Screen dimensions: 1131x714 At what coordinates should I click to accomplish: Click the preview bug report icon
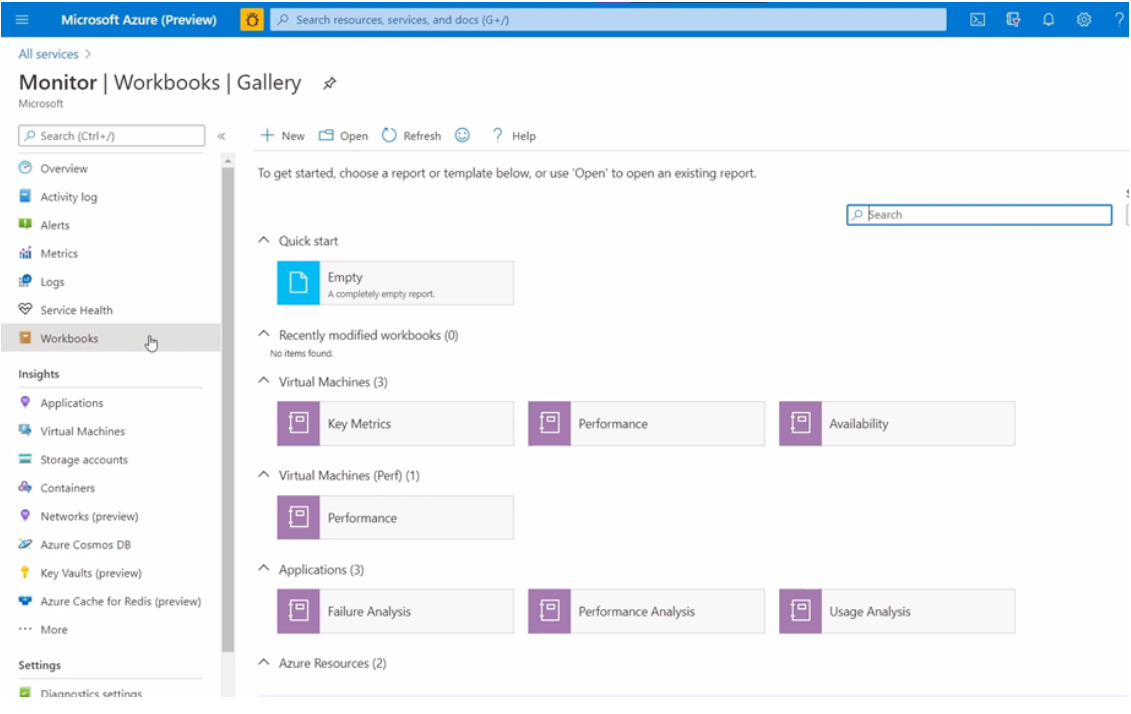pos(252,19)
